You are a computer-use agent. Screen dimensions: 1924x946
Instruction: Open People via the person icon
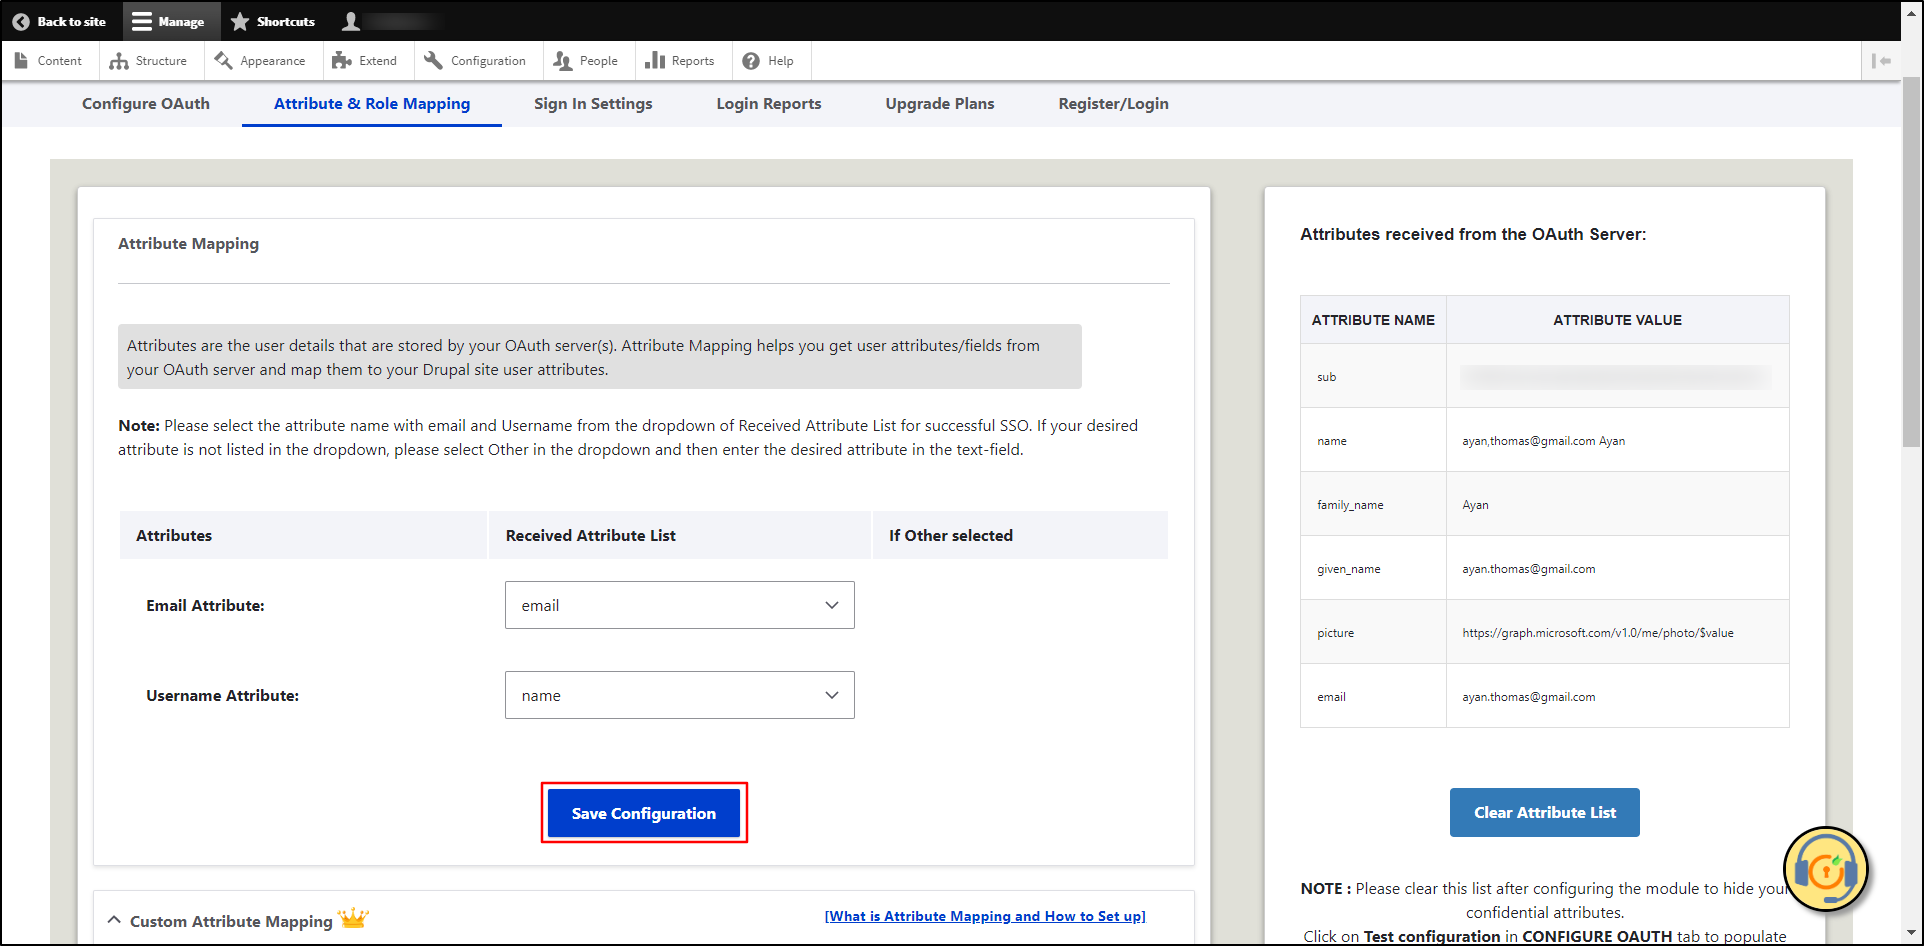coord(561,60)
